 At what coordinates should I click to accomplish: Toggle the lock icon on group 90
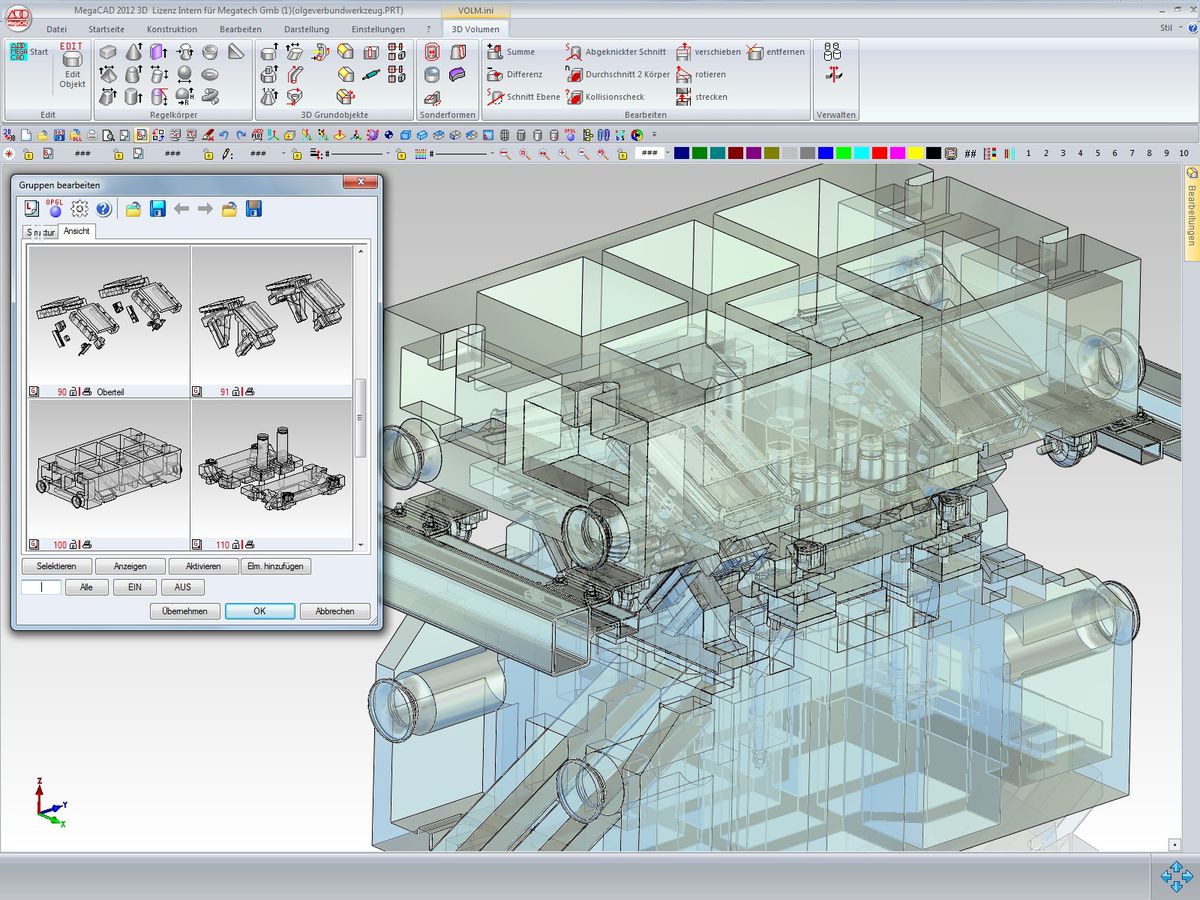click(75, 392)
